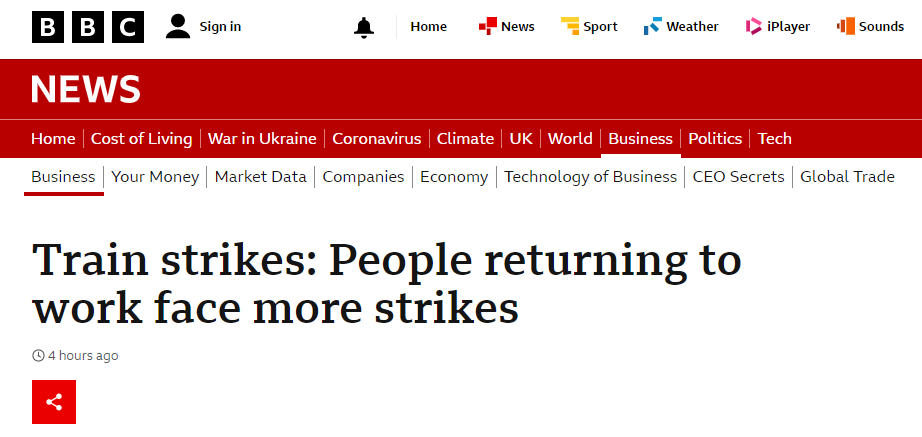
Task: View Market Data subsection
Action: (260, 176)
